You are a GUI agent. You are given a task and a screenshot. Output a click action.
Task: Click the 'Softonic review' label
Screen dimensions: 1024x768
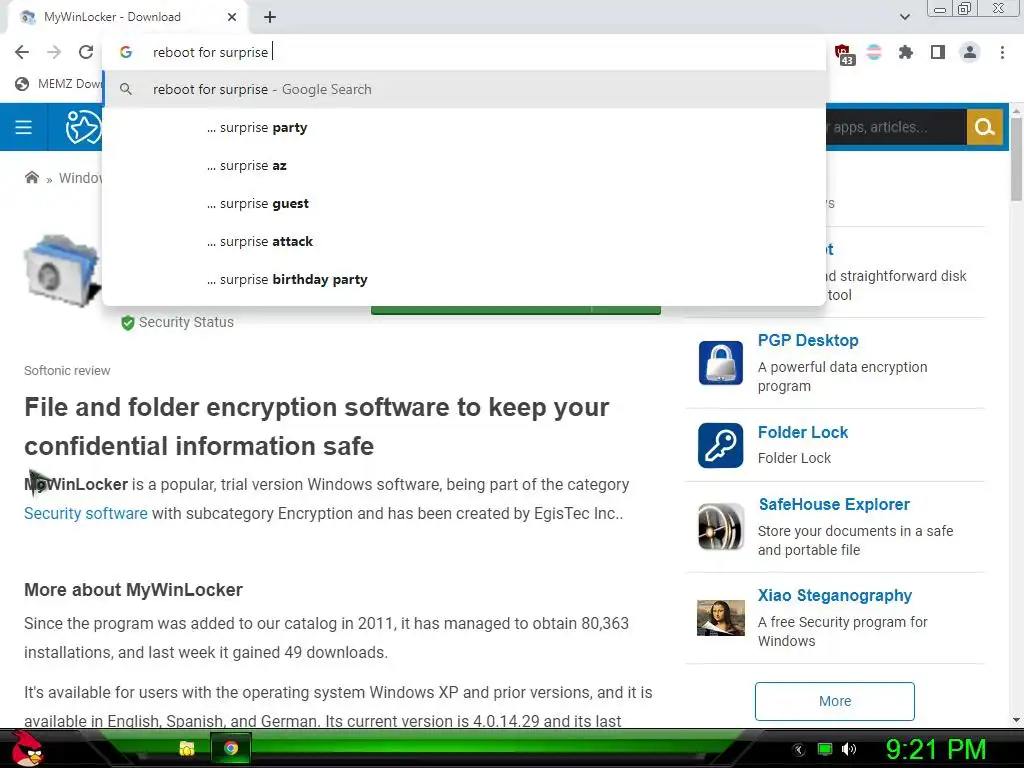67,370
